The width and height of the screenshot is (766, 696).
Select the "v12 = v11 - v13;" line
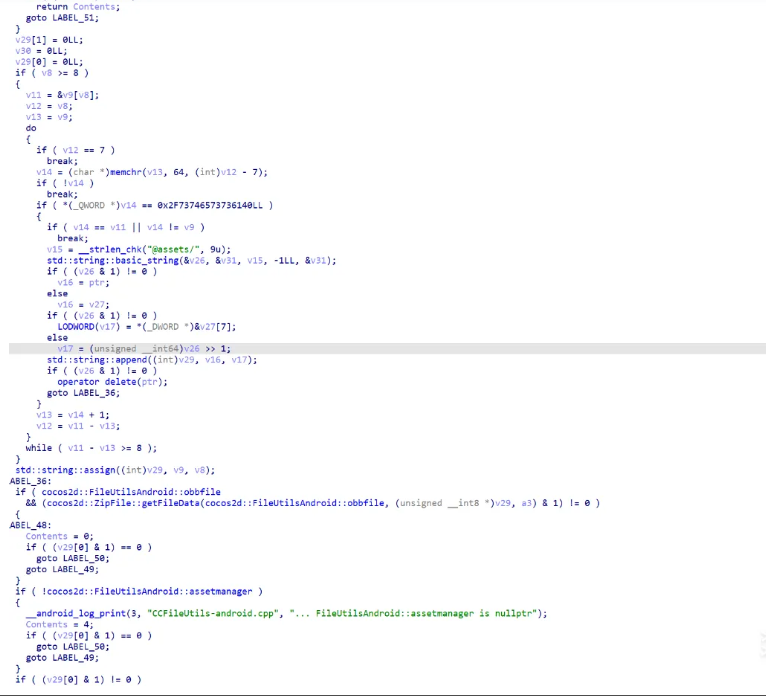[78, 426]
